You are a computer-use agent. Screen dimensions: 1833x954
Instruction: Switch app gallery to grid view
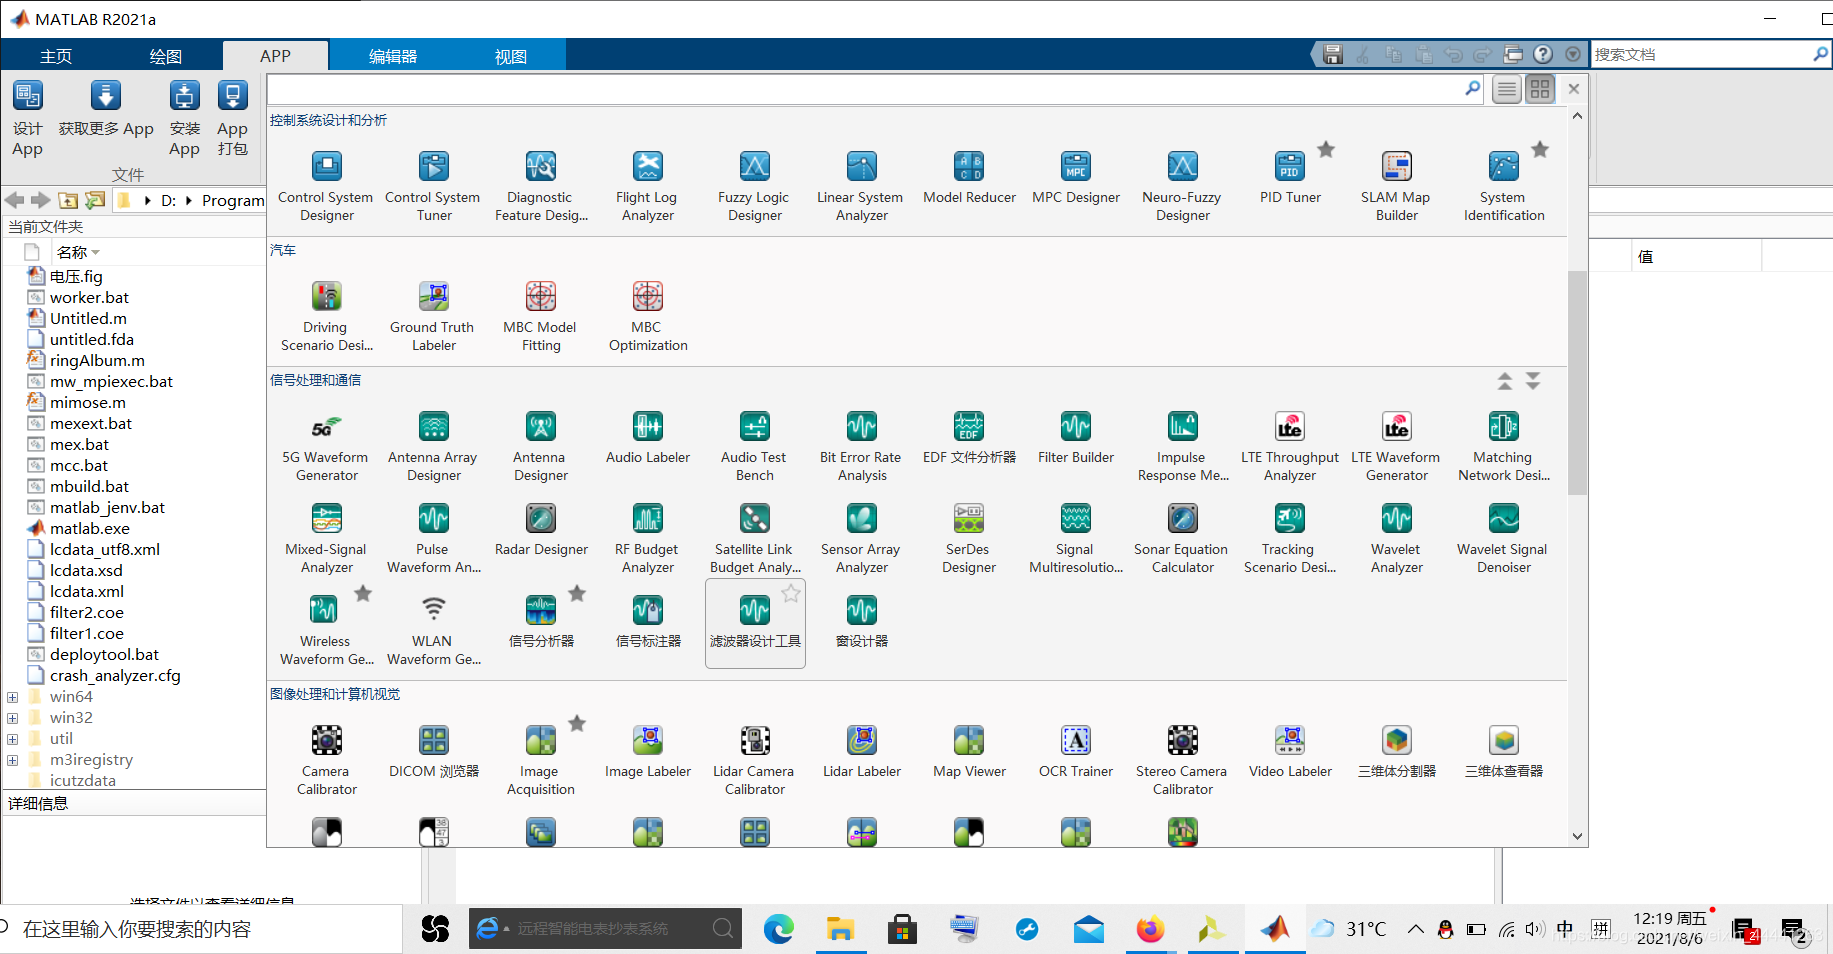coord(1540,89)
